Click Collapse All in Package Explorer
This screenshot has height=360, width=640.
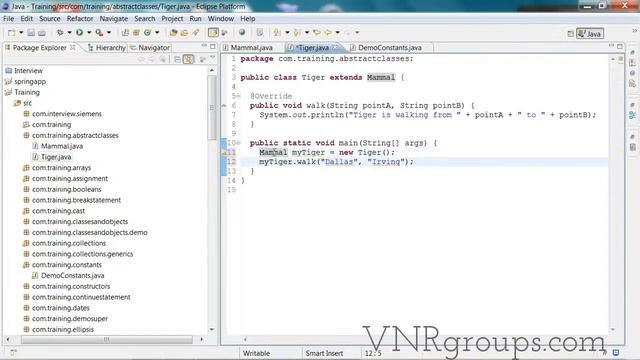tap(177, 60)
